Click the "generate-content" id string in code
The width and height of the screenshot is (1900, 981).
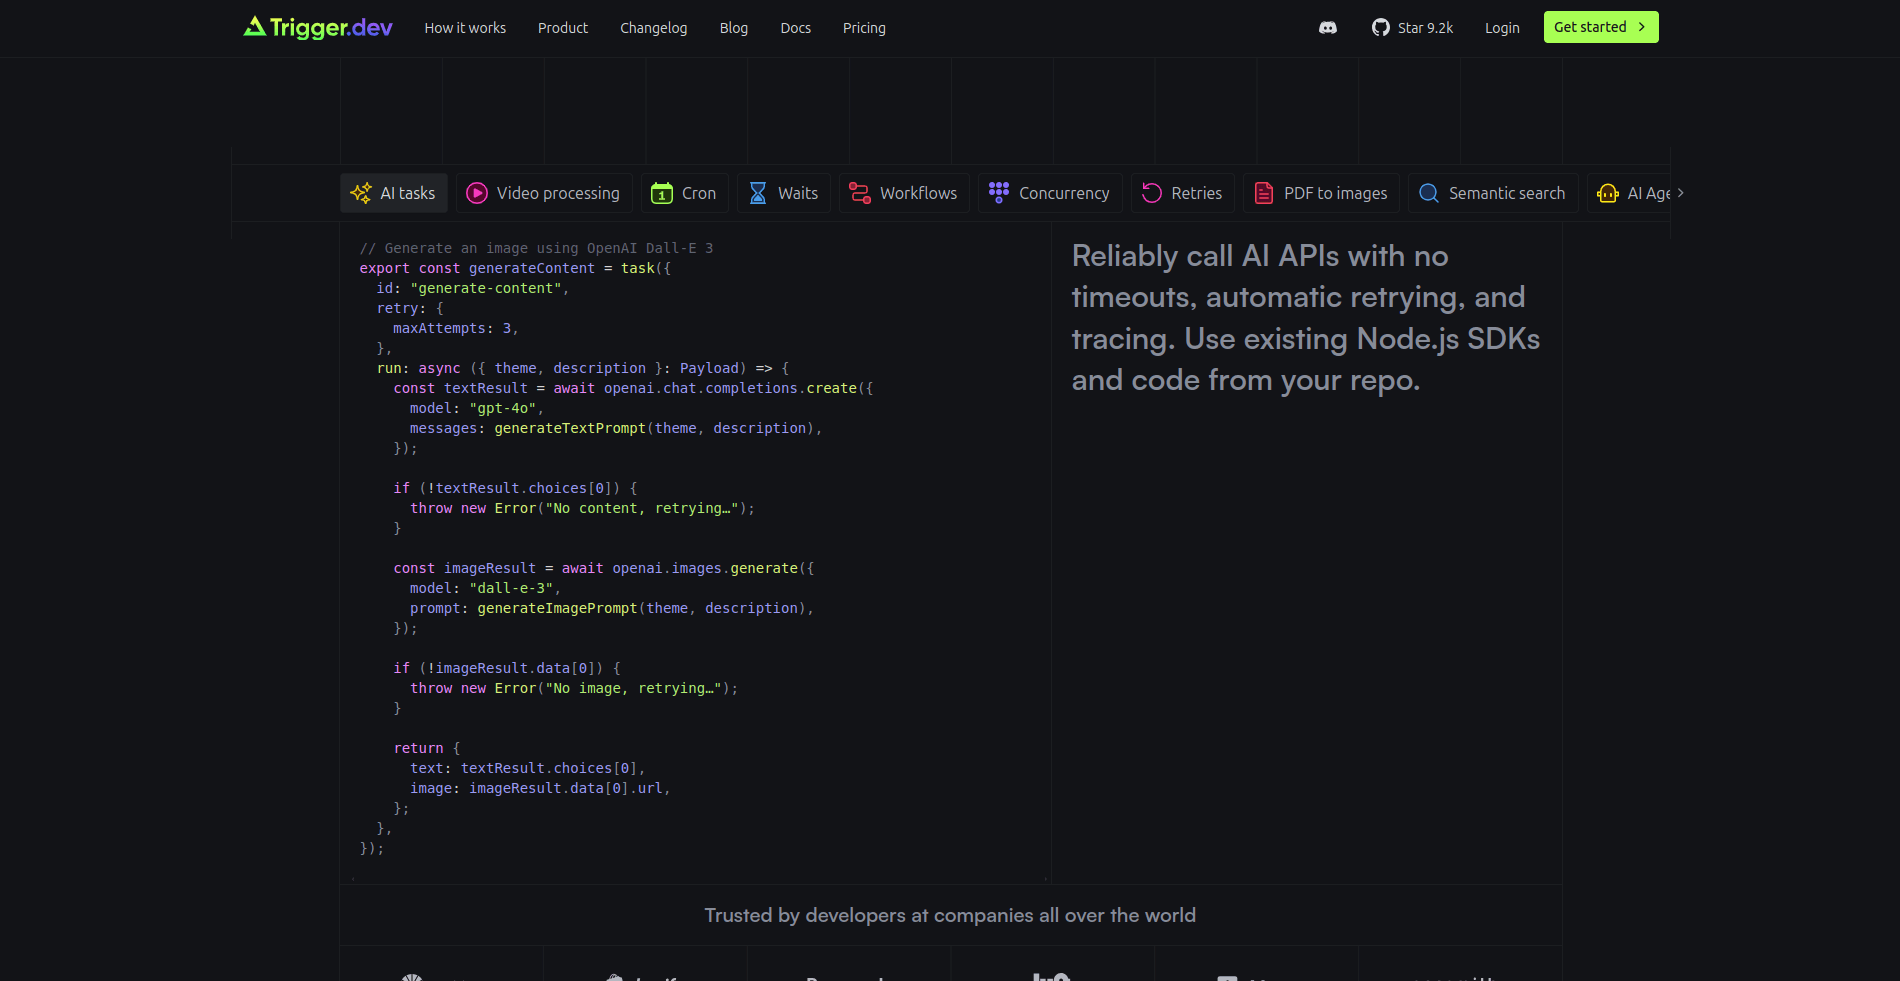(486, 288)
